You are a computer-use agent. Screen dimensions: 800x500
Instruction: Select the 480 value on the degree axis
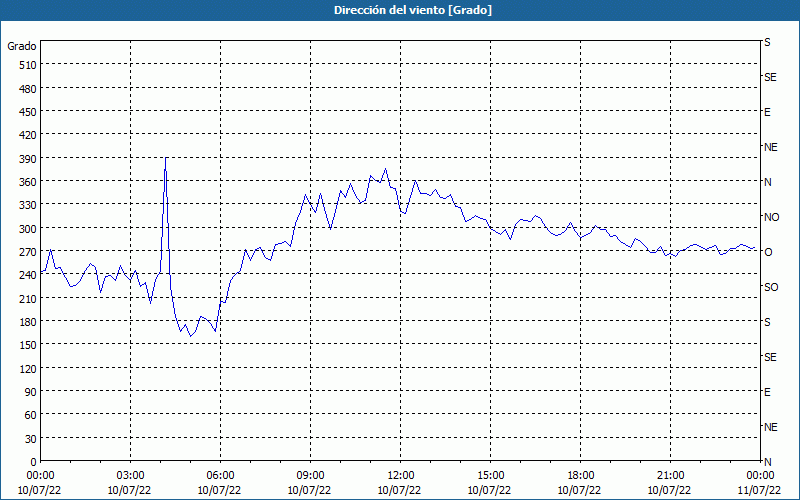click(28, 89)
